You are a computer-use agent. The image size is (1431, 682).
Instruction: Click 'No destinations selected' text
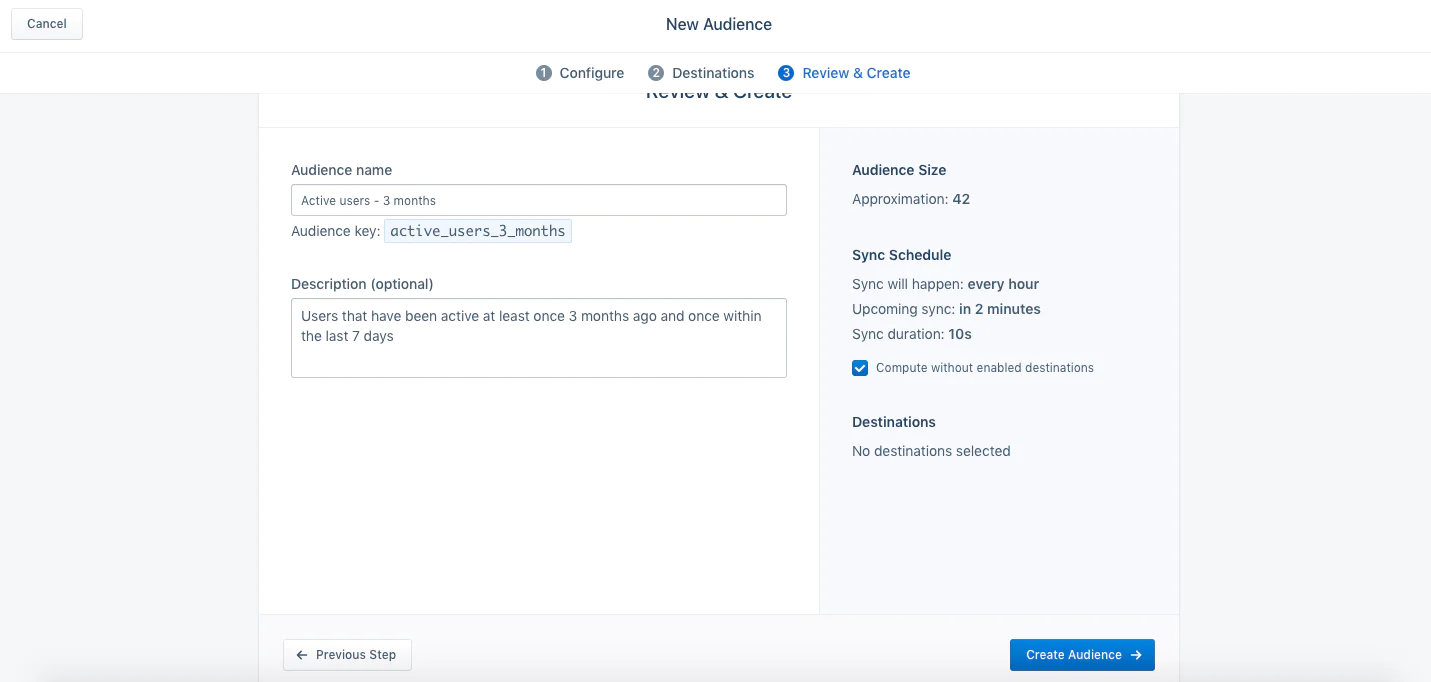point(931,451)
